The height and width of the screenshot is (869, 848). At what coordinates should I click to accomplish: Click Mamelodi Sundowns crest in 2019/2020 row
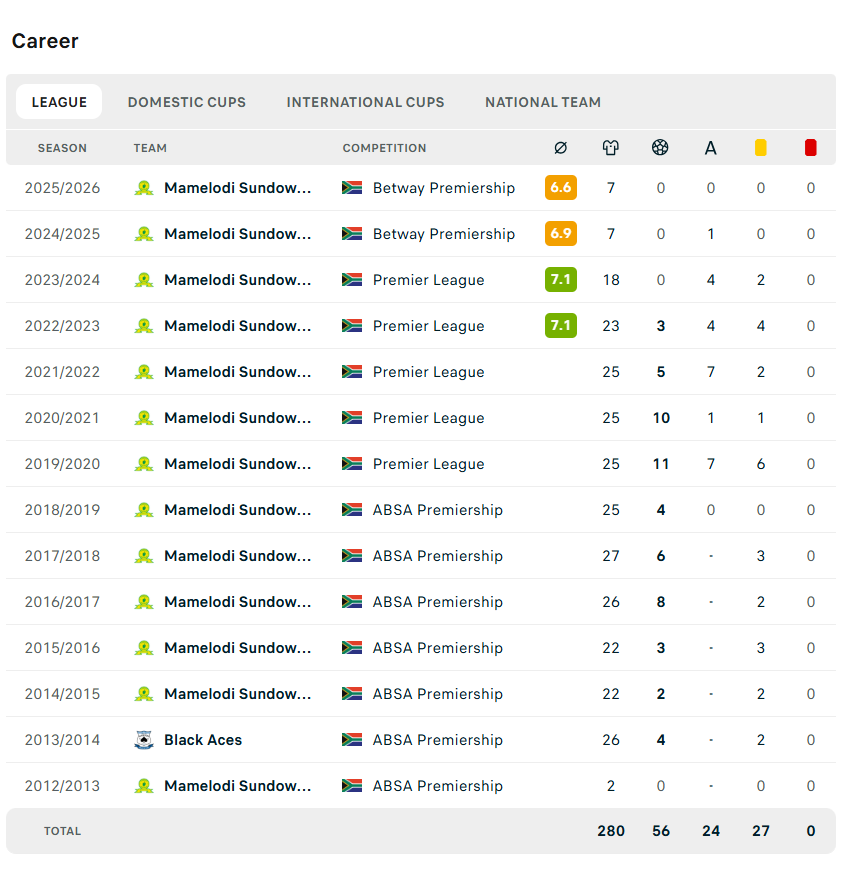(x=144, y=464)
